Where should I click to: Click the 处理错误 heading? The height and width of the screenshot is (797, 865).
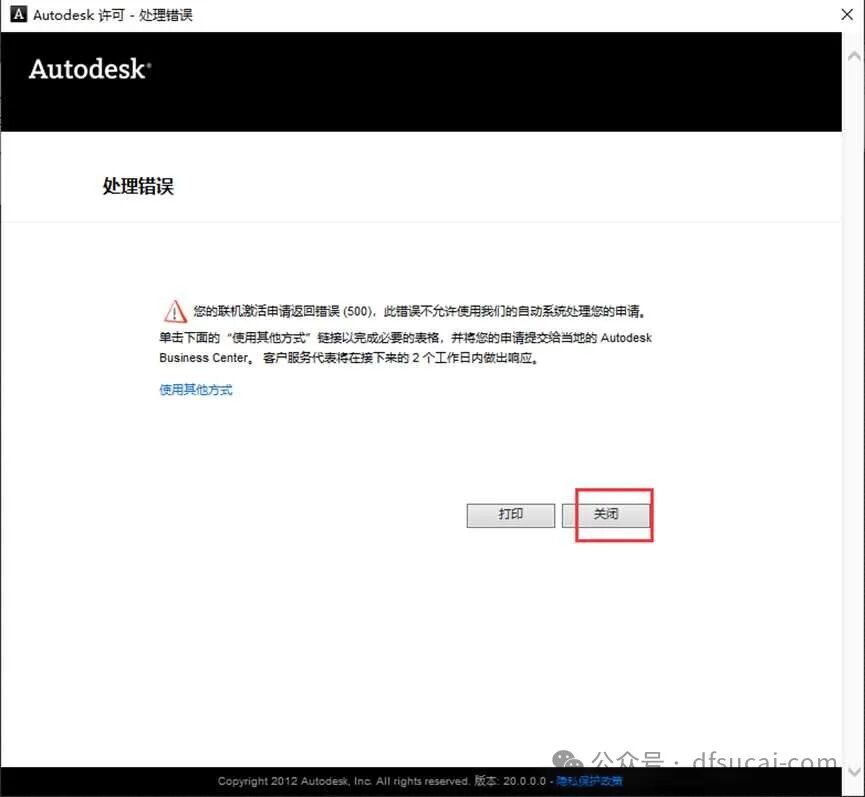(138, 186)
